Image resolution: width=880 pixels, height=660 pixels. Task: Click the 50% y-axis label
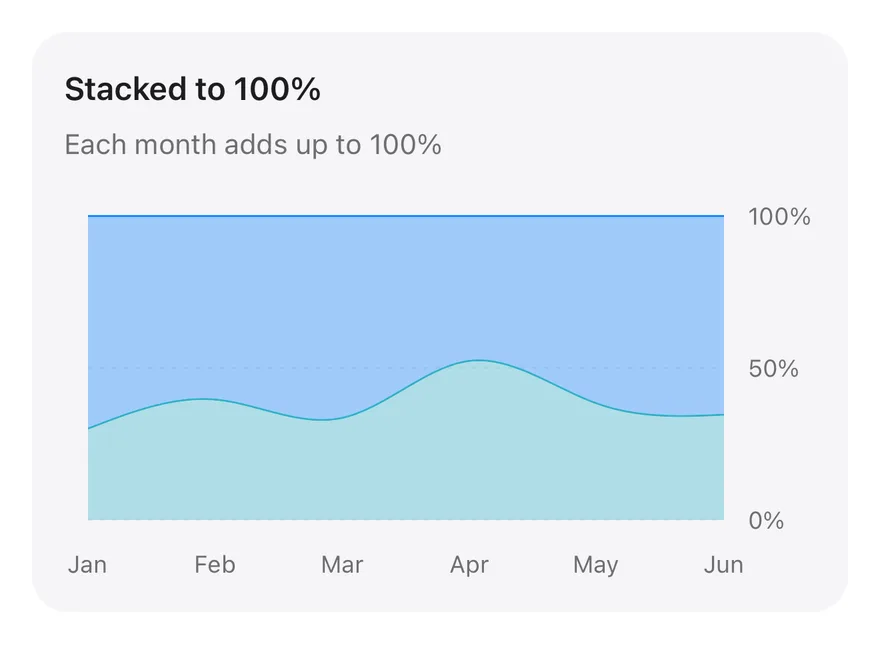(x=773, y=369)
